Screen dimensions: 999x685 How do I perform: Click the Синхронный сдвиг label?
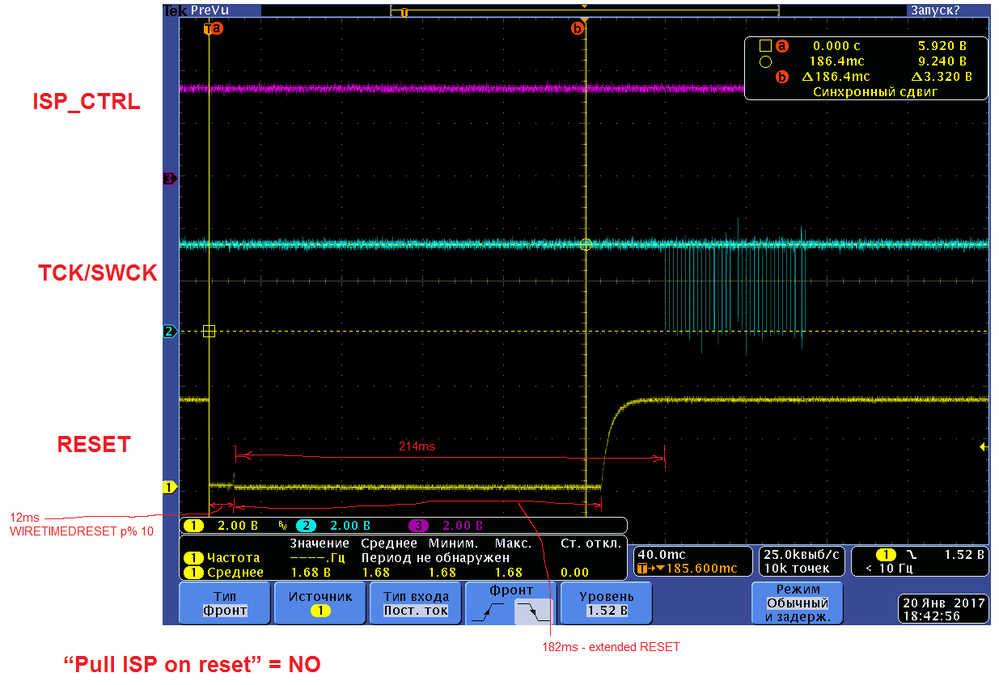click(875, 92)
